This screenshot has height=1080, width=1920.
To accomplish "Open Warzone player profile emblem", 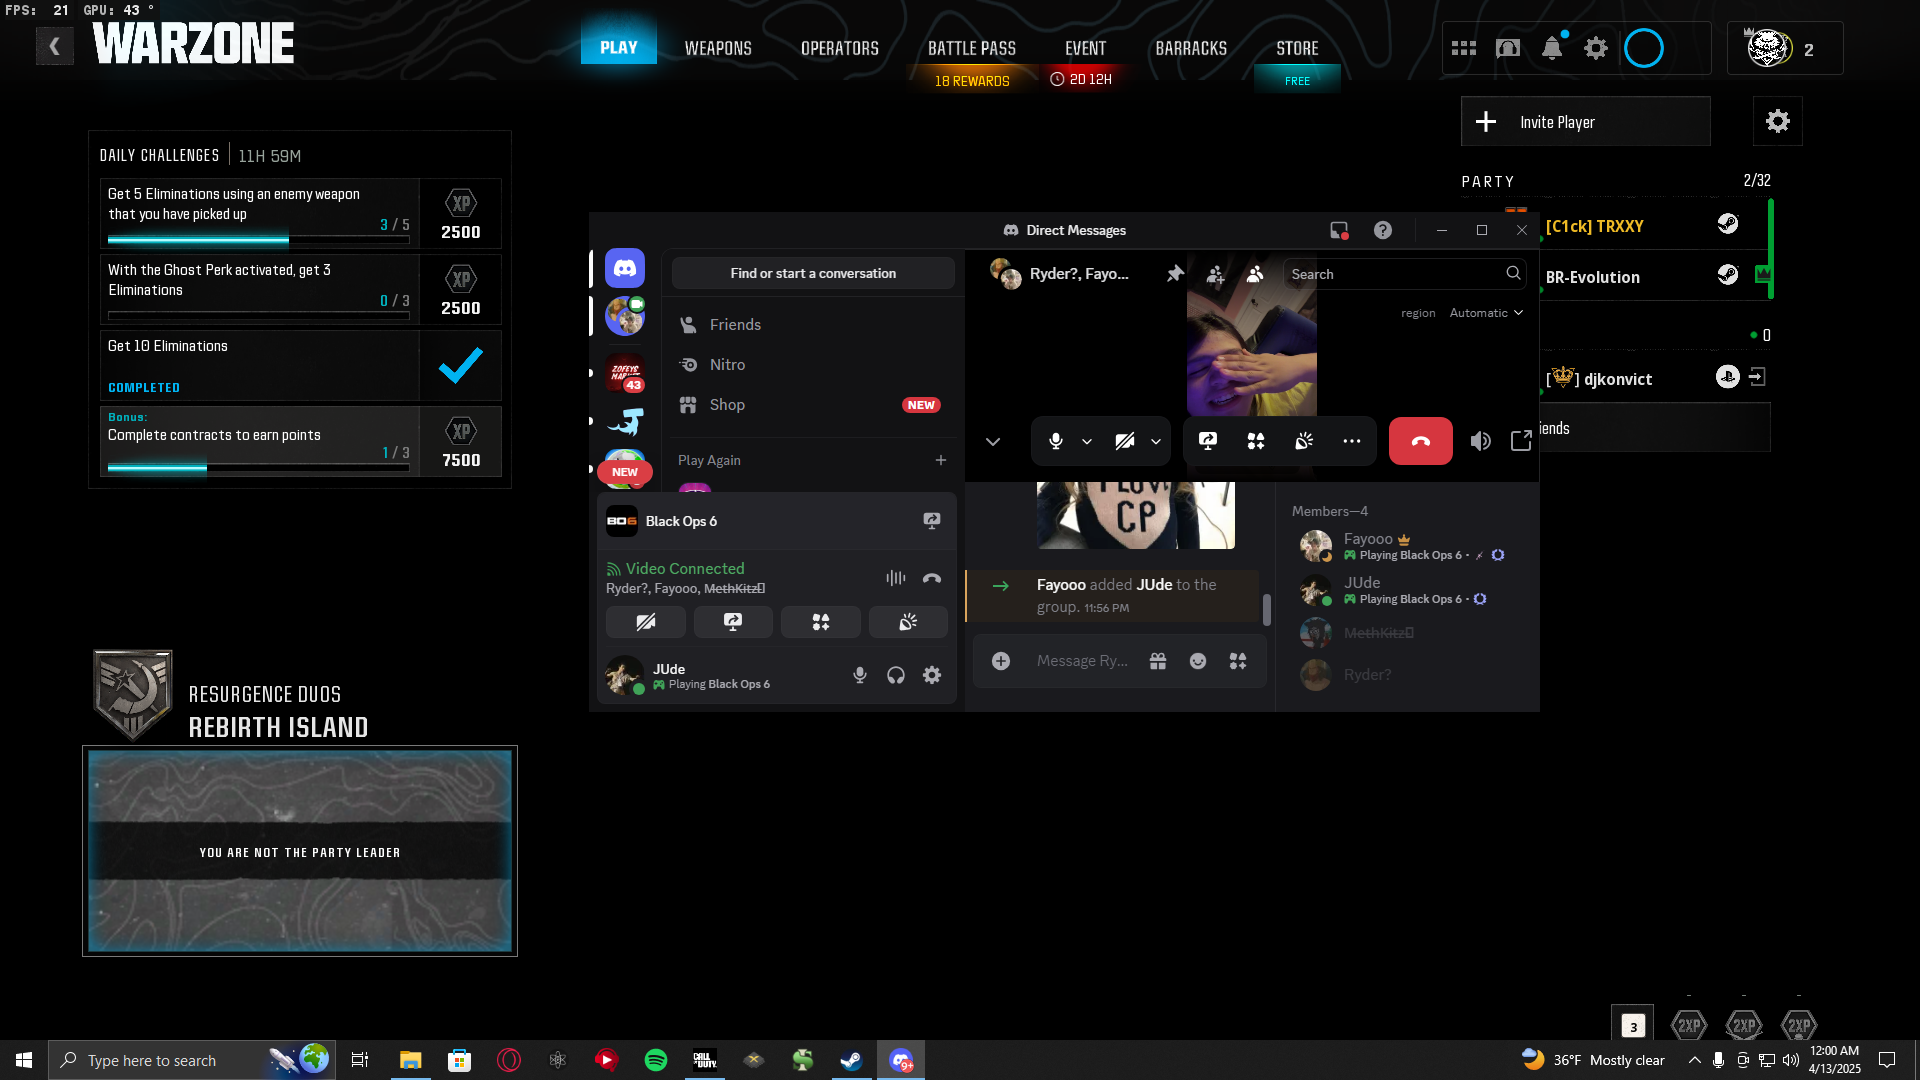I will [1769, 48].
